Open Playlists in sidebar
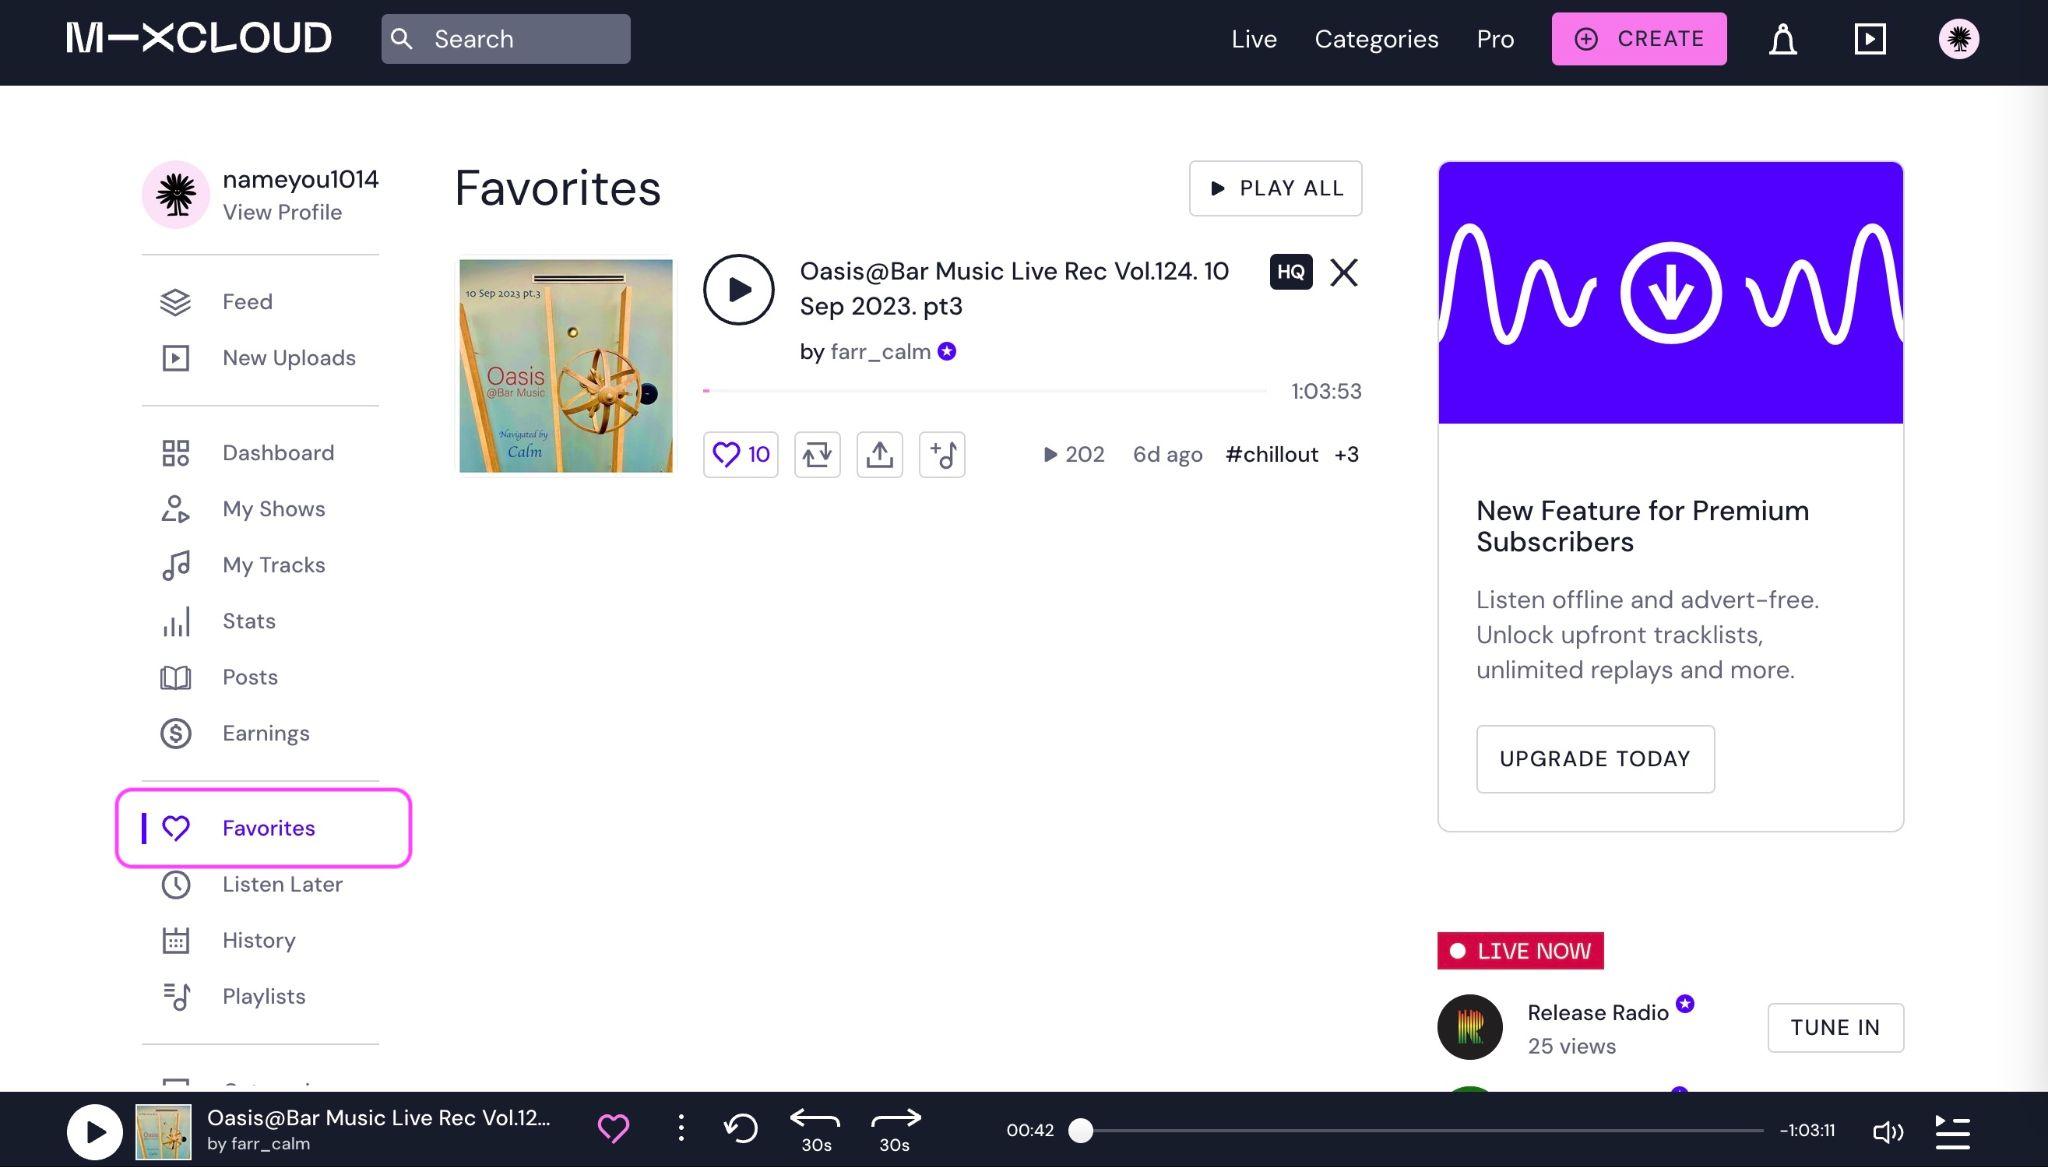Screen dimensions: 2048x1167 [263, 996]
